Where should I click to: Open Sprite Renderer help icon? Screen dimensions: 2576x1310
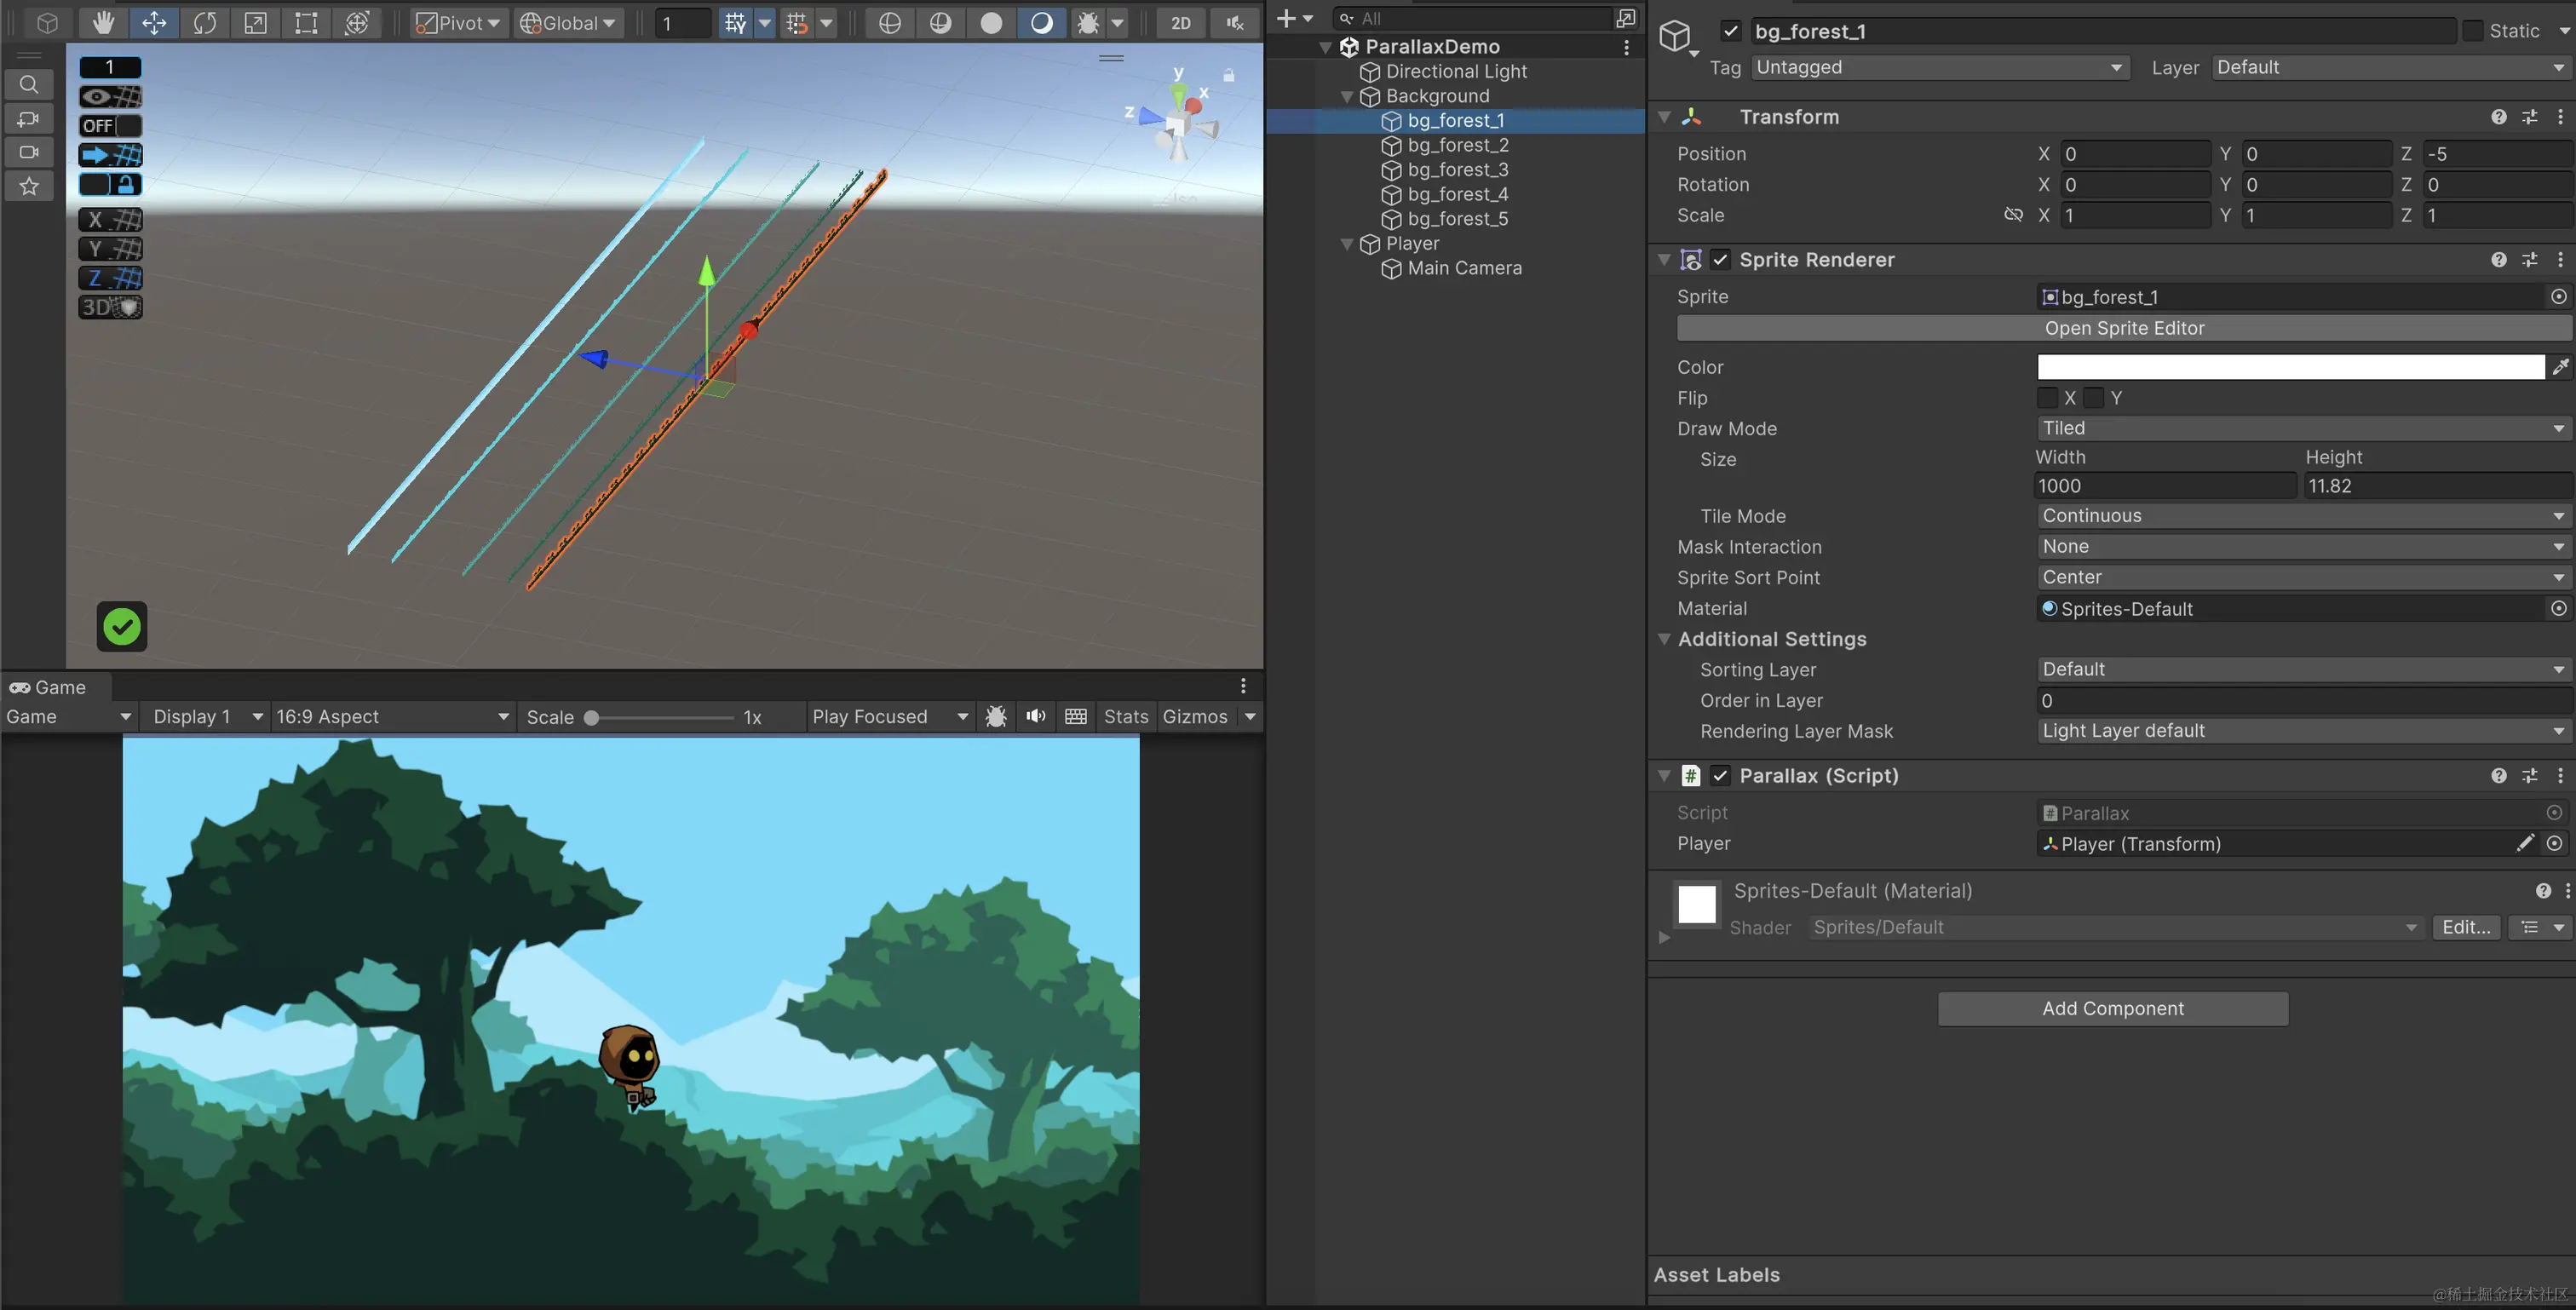pos(2498,260)
